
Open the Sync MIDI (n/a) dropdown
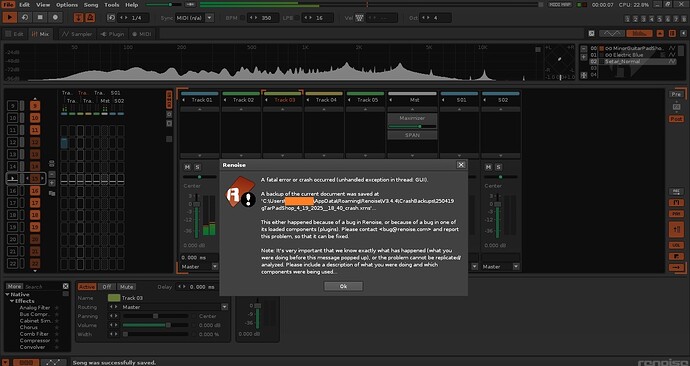tap(209, 18)
